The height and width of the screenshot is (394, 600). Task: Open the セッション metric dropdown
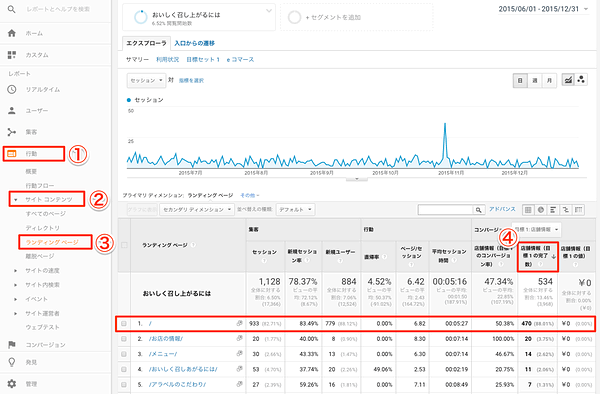click(x=147, y=80)
